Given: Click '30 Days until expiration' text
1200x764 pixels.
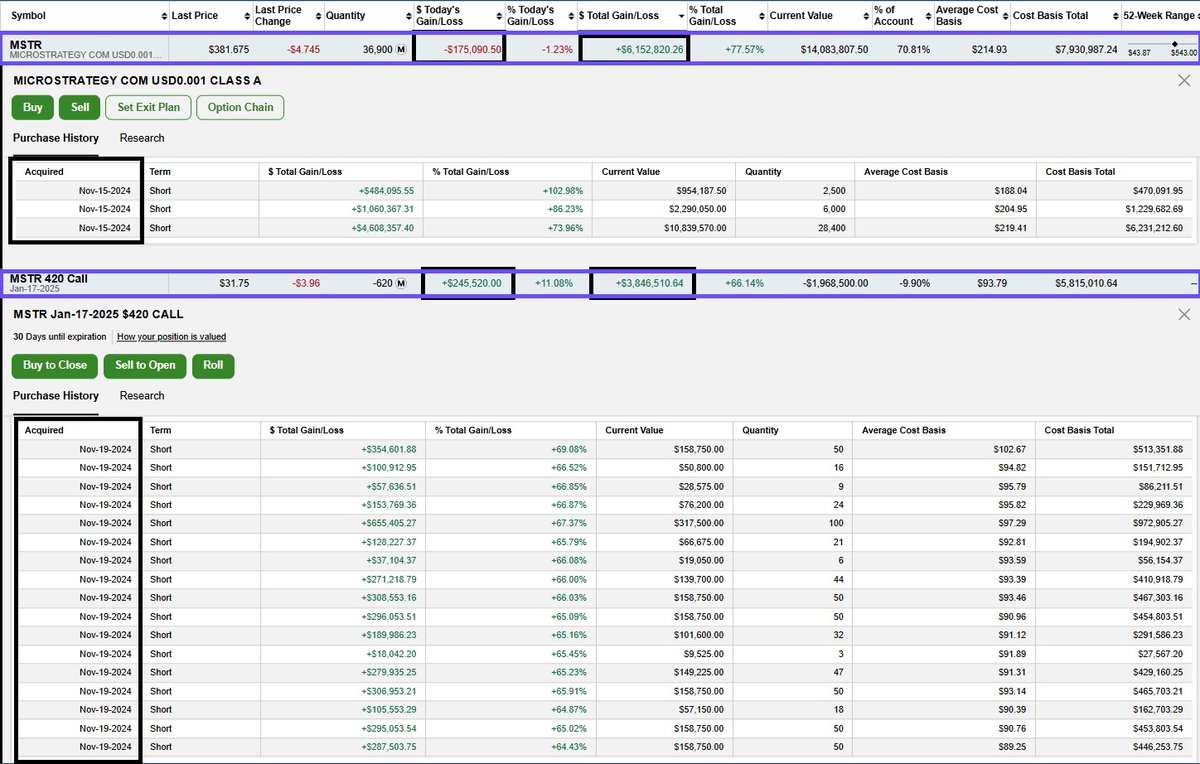Looking at the screenshot, I should (x=60, y=337).
